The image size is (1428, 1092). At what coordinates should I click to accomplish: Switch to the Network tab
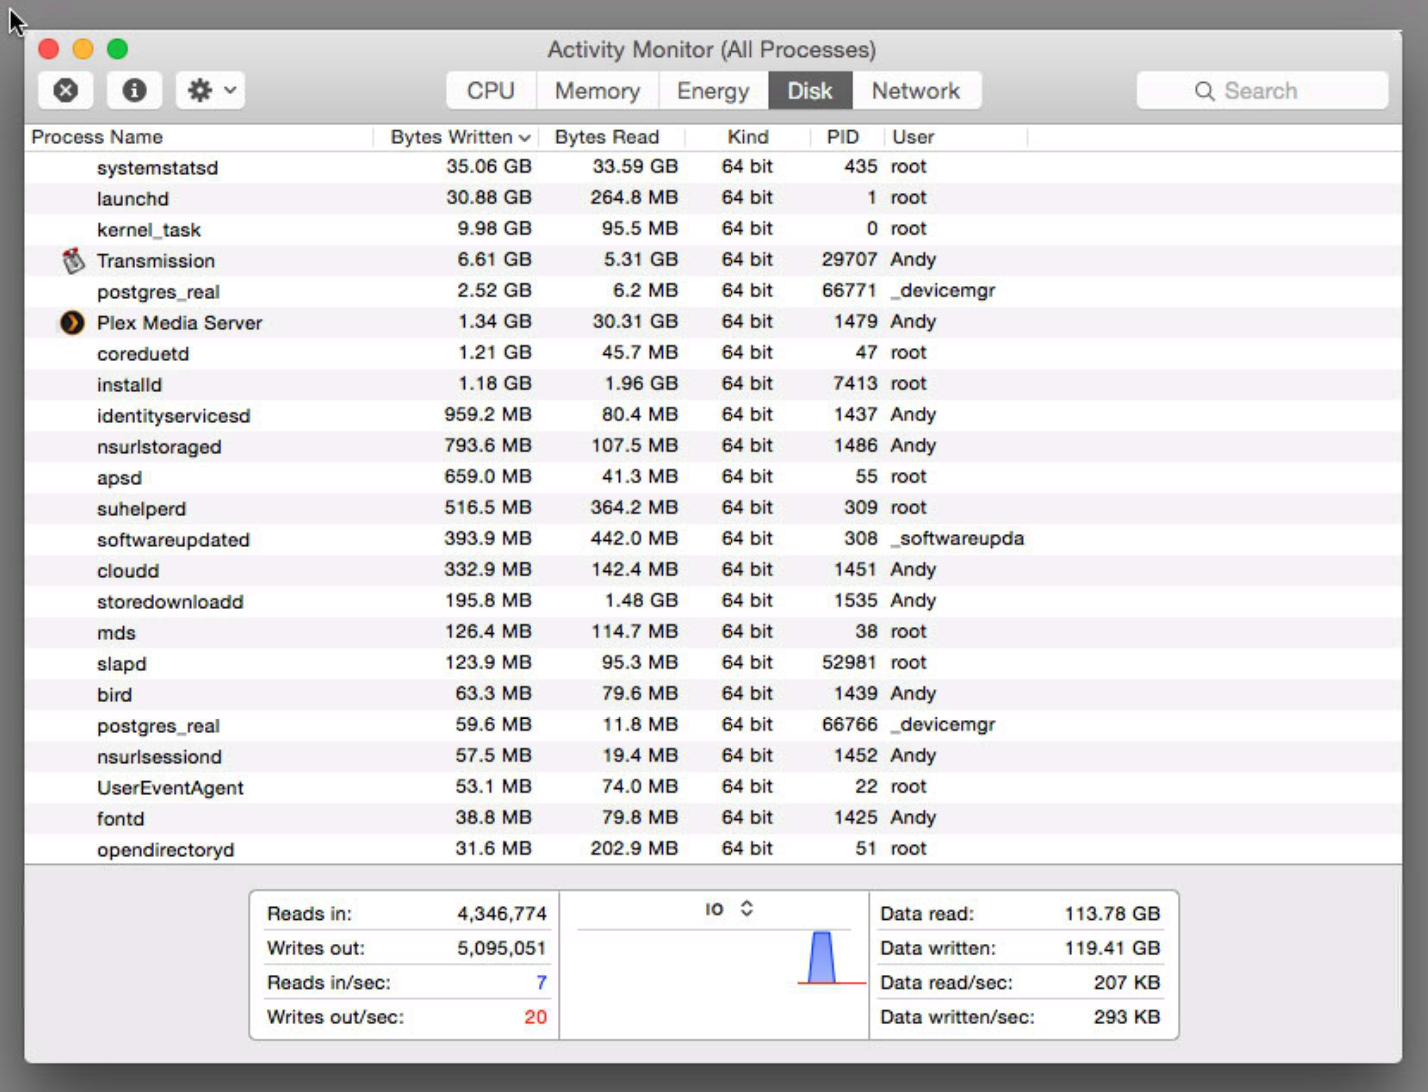point(916,91)
